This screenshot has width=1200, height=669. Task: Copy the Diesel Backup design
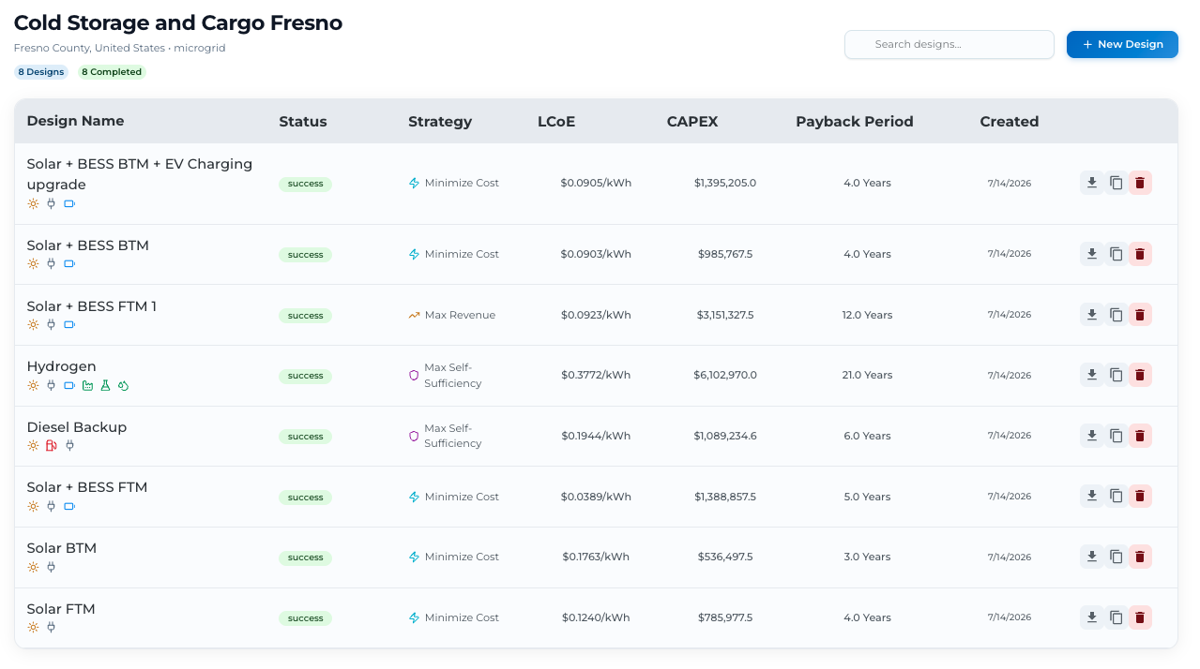(1116, 436)
